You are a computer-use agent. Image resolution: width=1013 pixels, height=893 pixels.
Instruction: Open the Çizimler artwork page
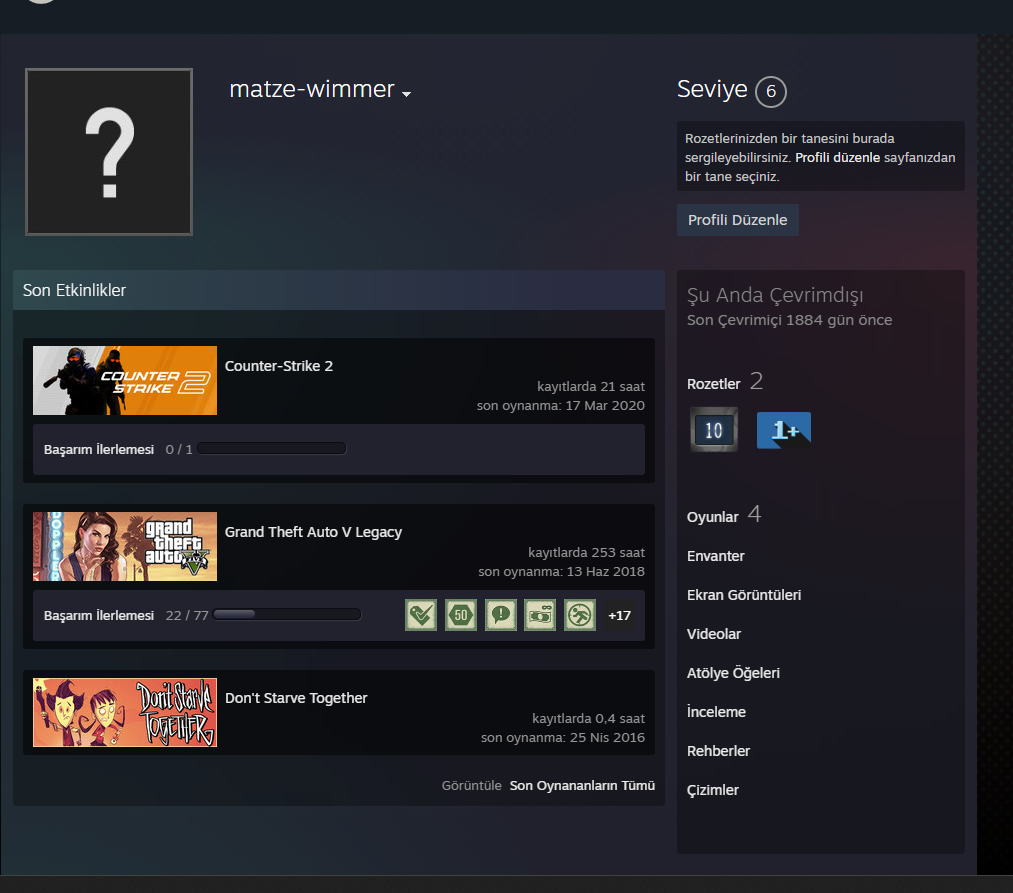pos(713,790)
